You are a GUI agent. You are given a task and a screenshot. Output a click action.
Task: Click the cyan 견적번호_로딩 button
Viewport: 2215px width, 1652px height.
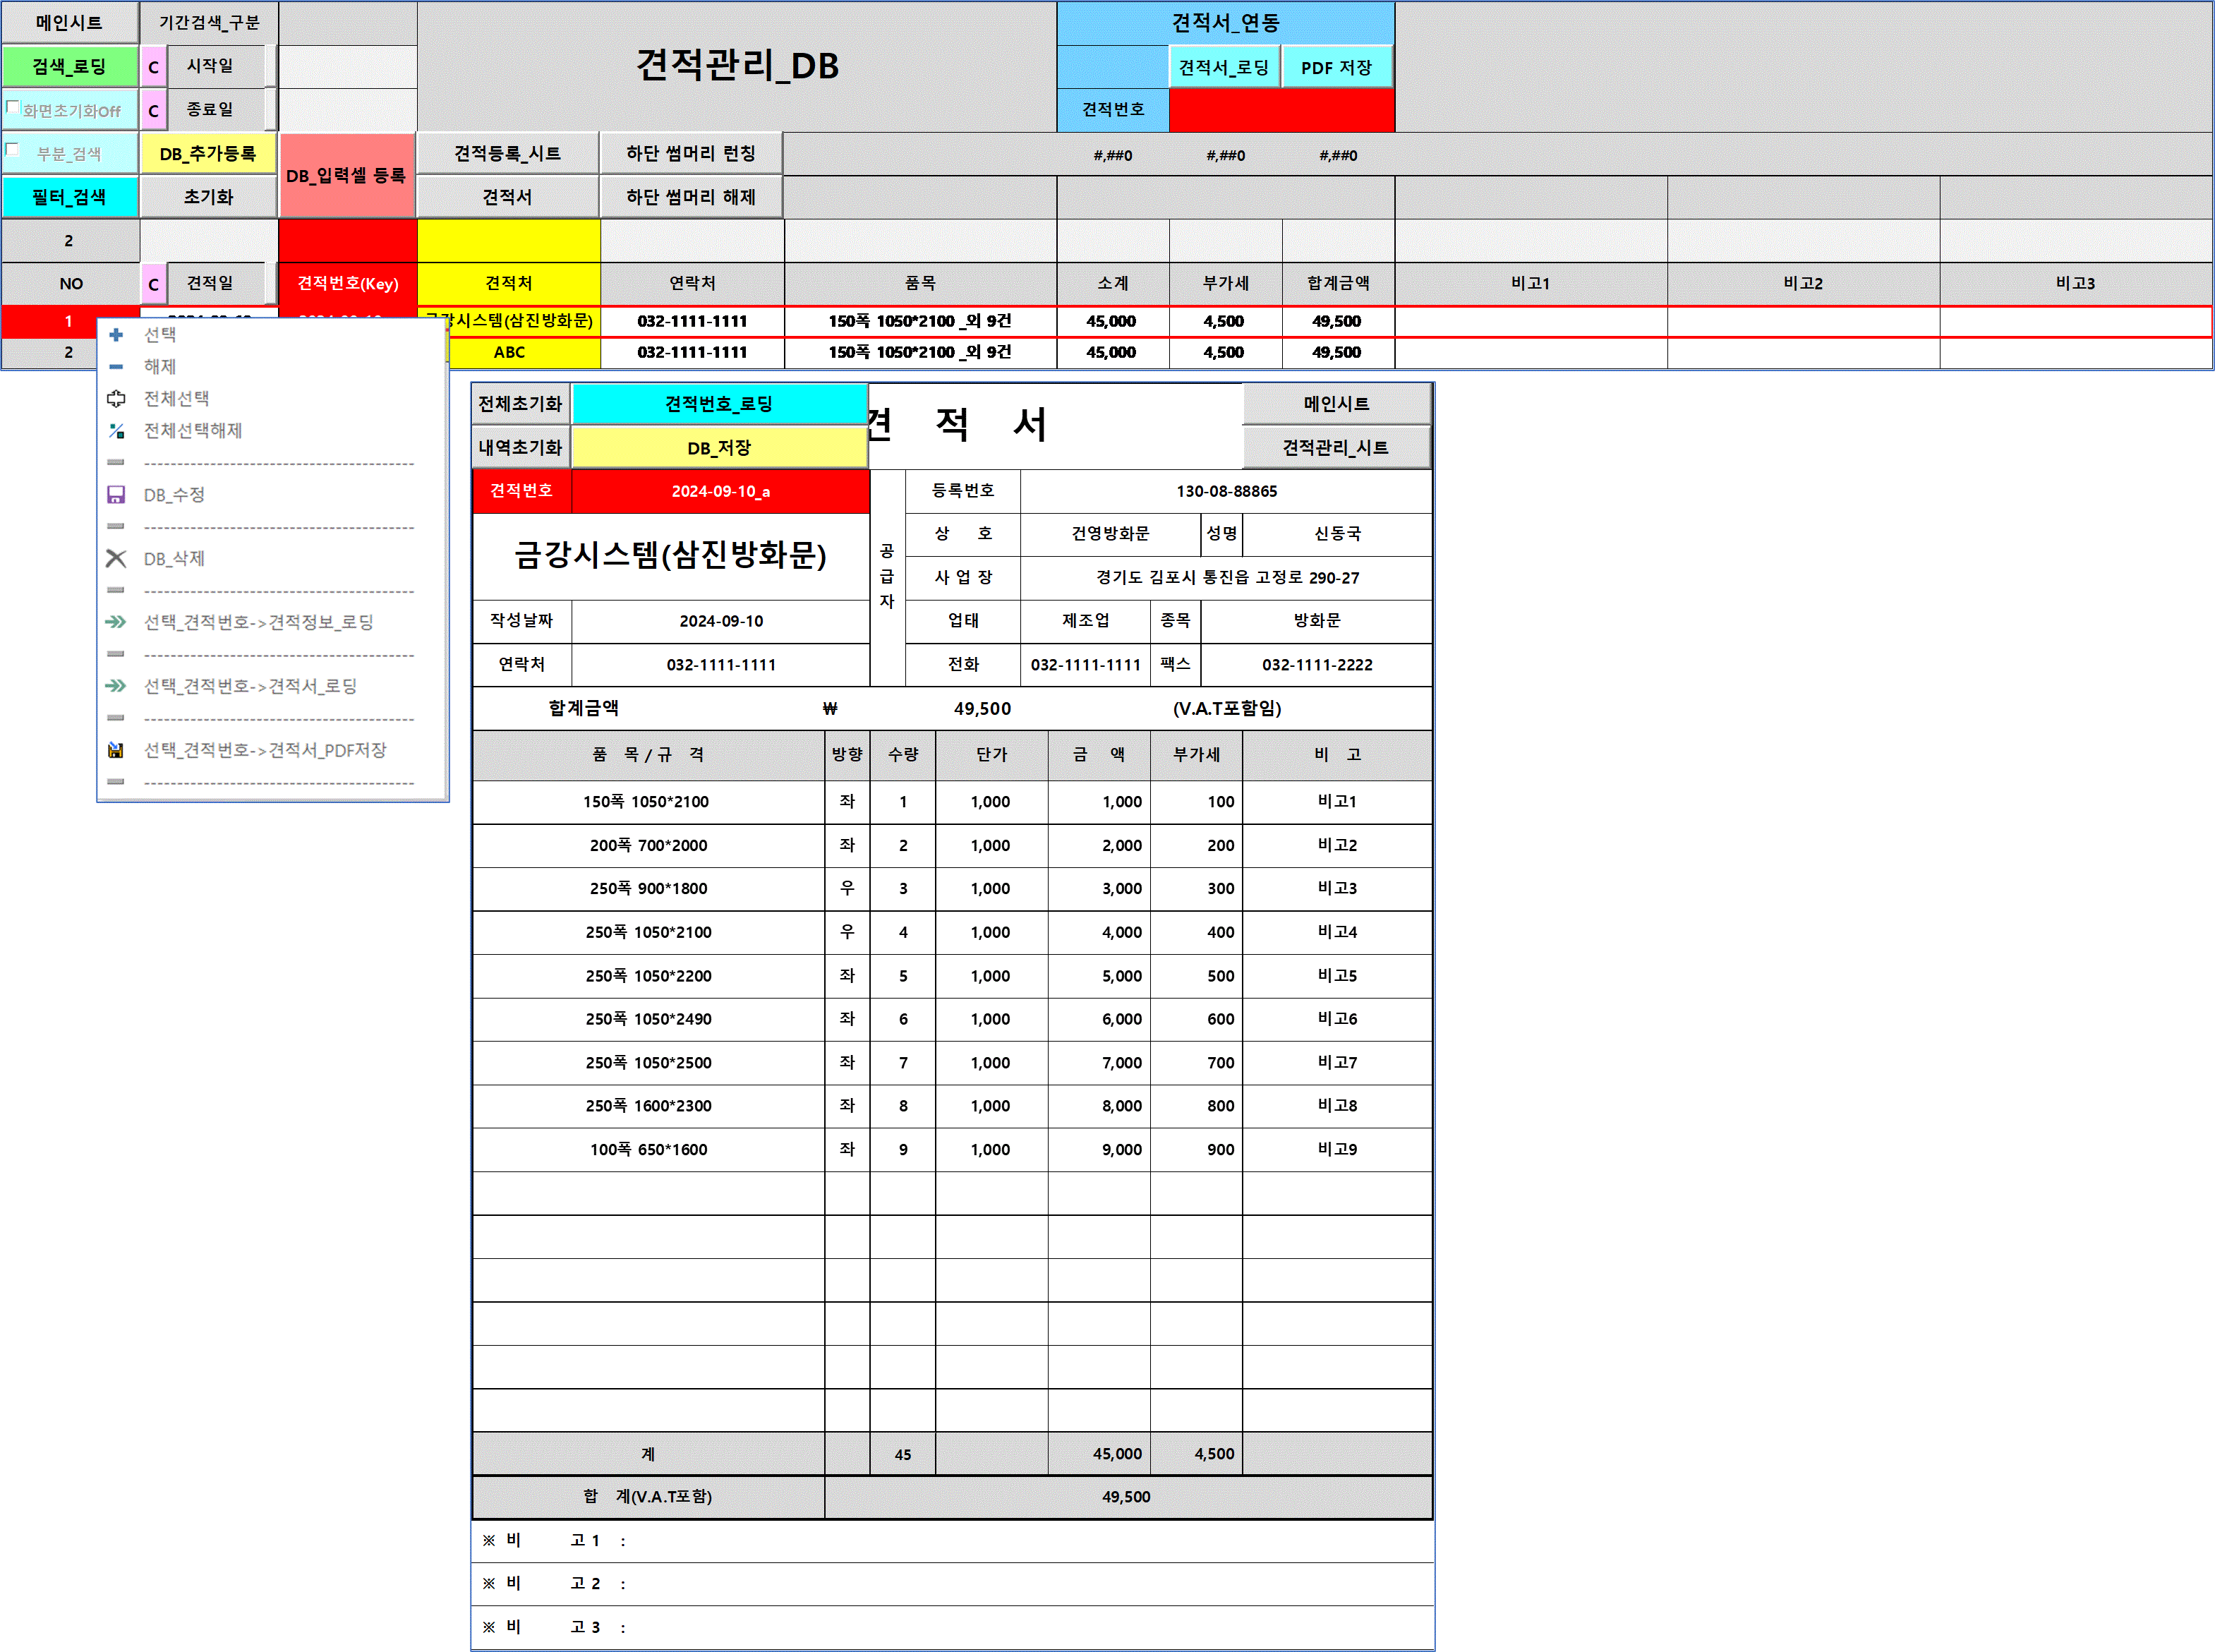tap(719, 404)
